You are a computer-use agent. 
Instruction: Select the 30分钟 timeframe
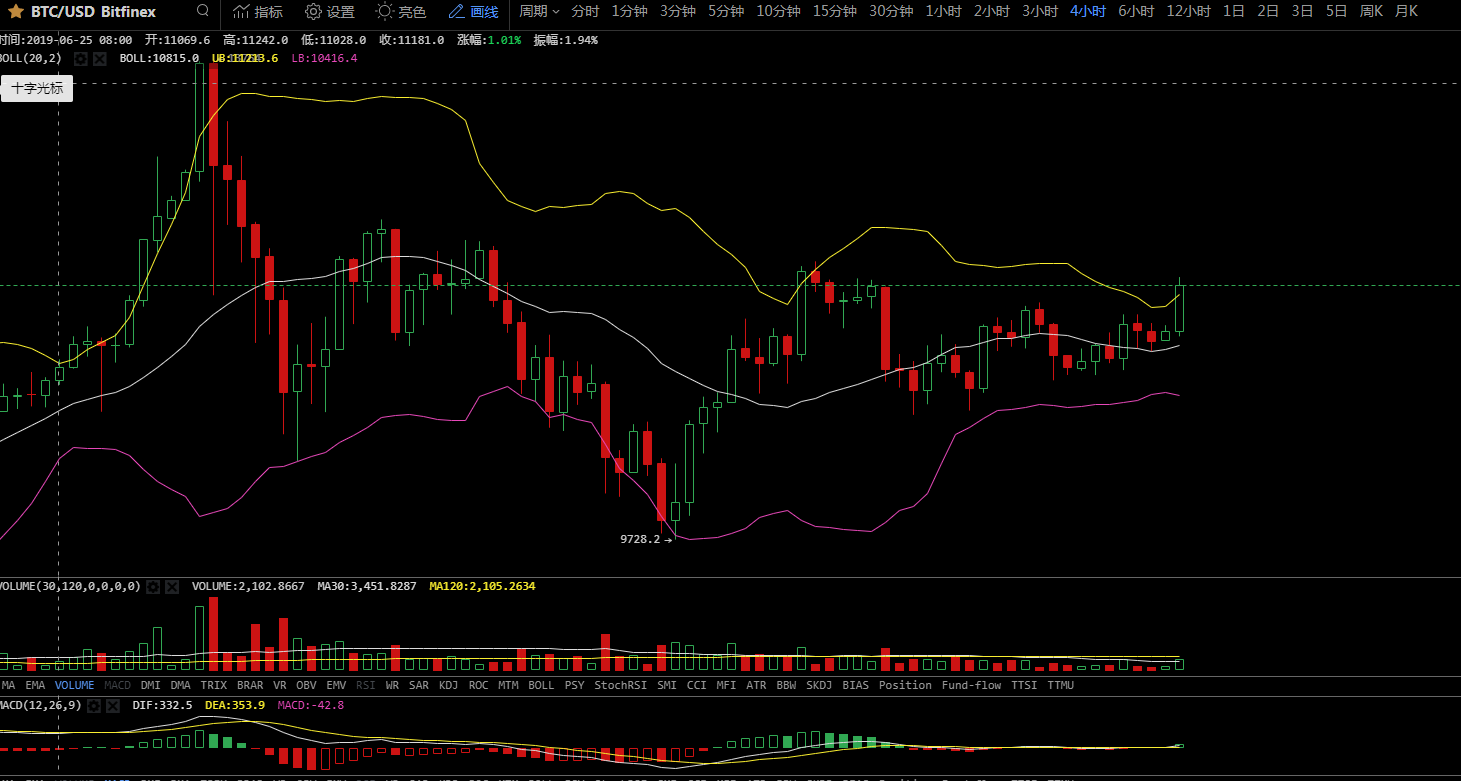tap(891, 12)
